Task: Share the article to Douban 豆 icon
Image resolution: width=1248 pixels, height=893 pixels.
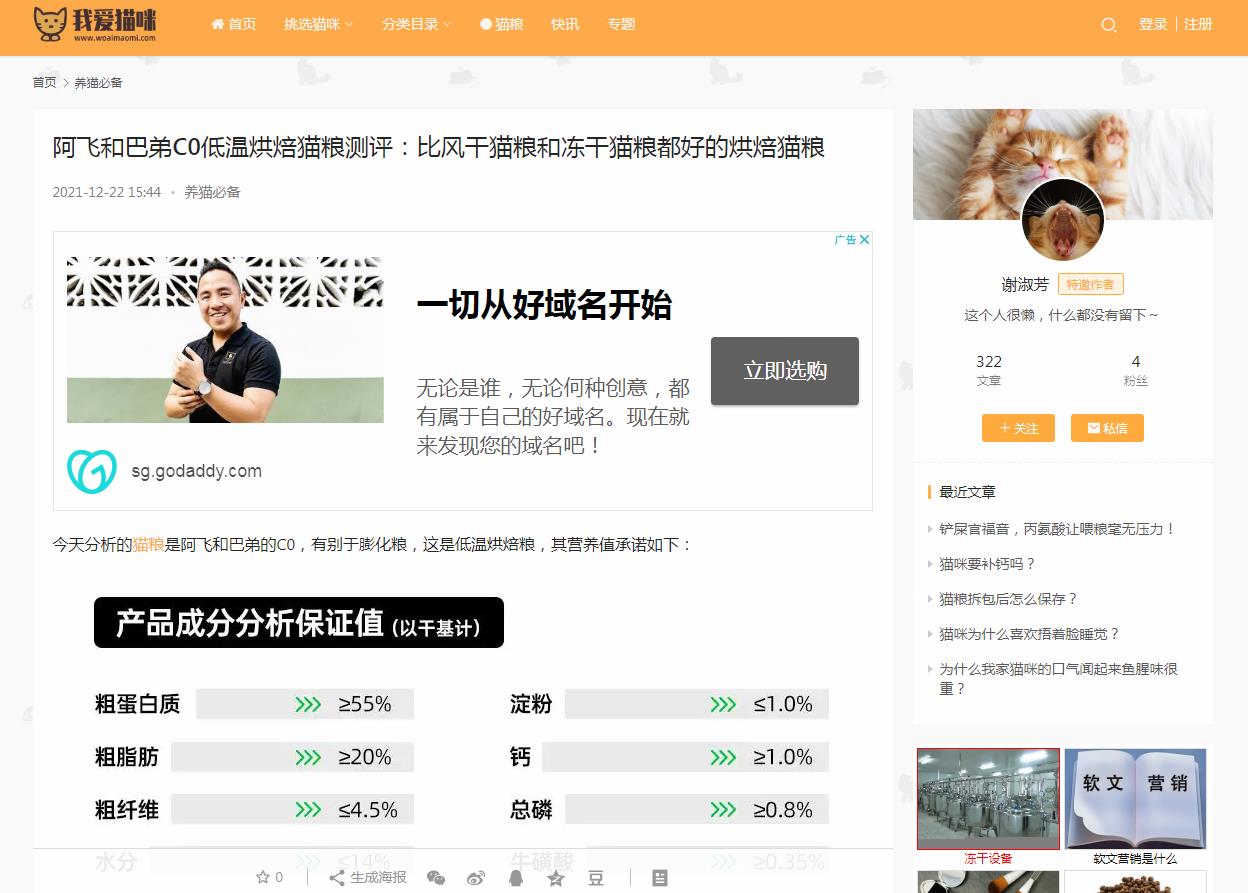Action: click(x=596, y=878)
